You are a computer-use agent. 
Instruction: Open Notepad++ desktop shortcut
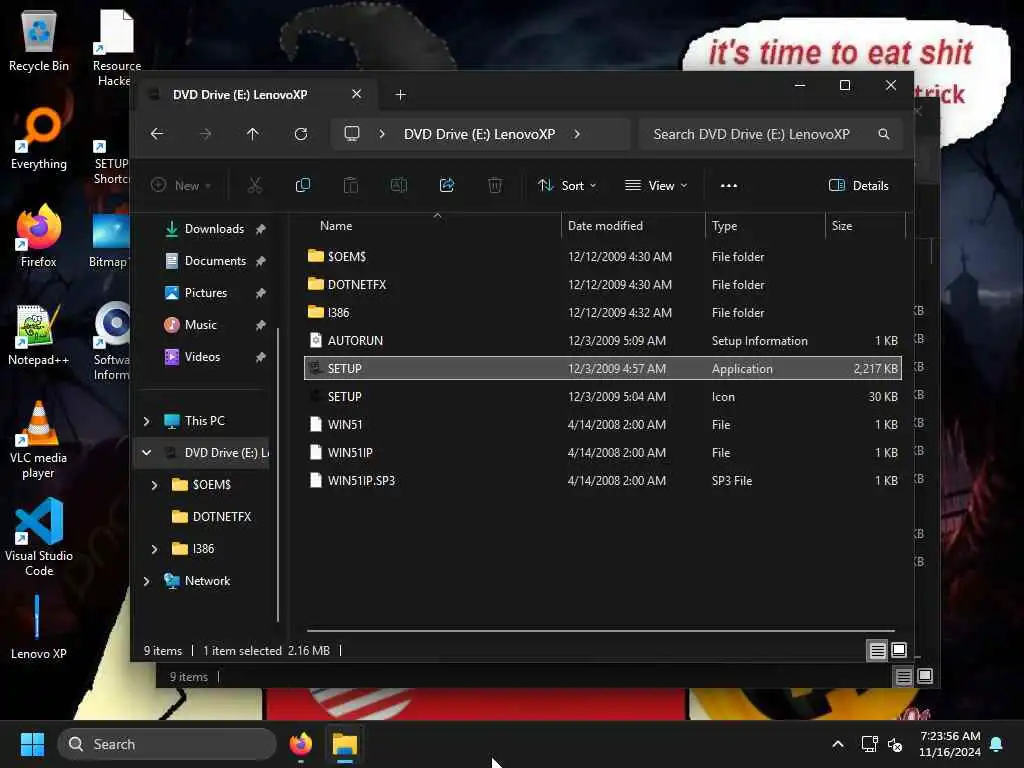(39, 335)
